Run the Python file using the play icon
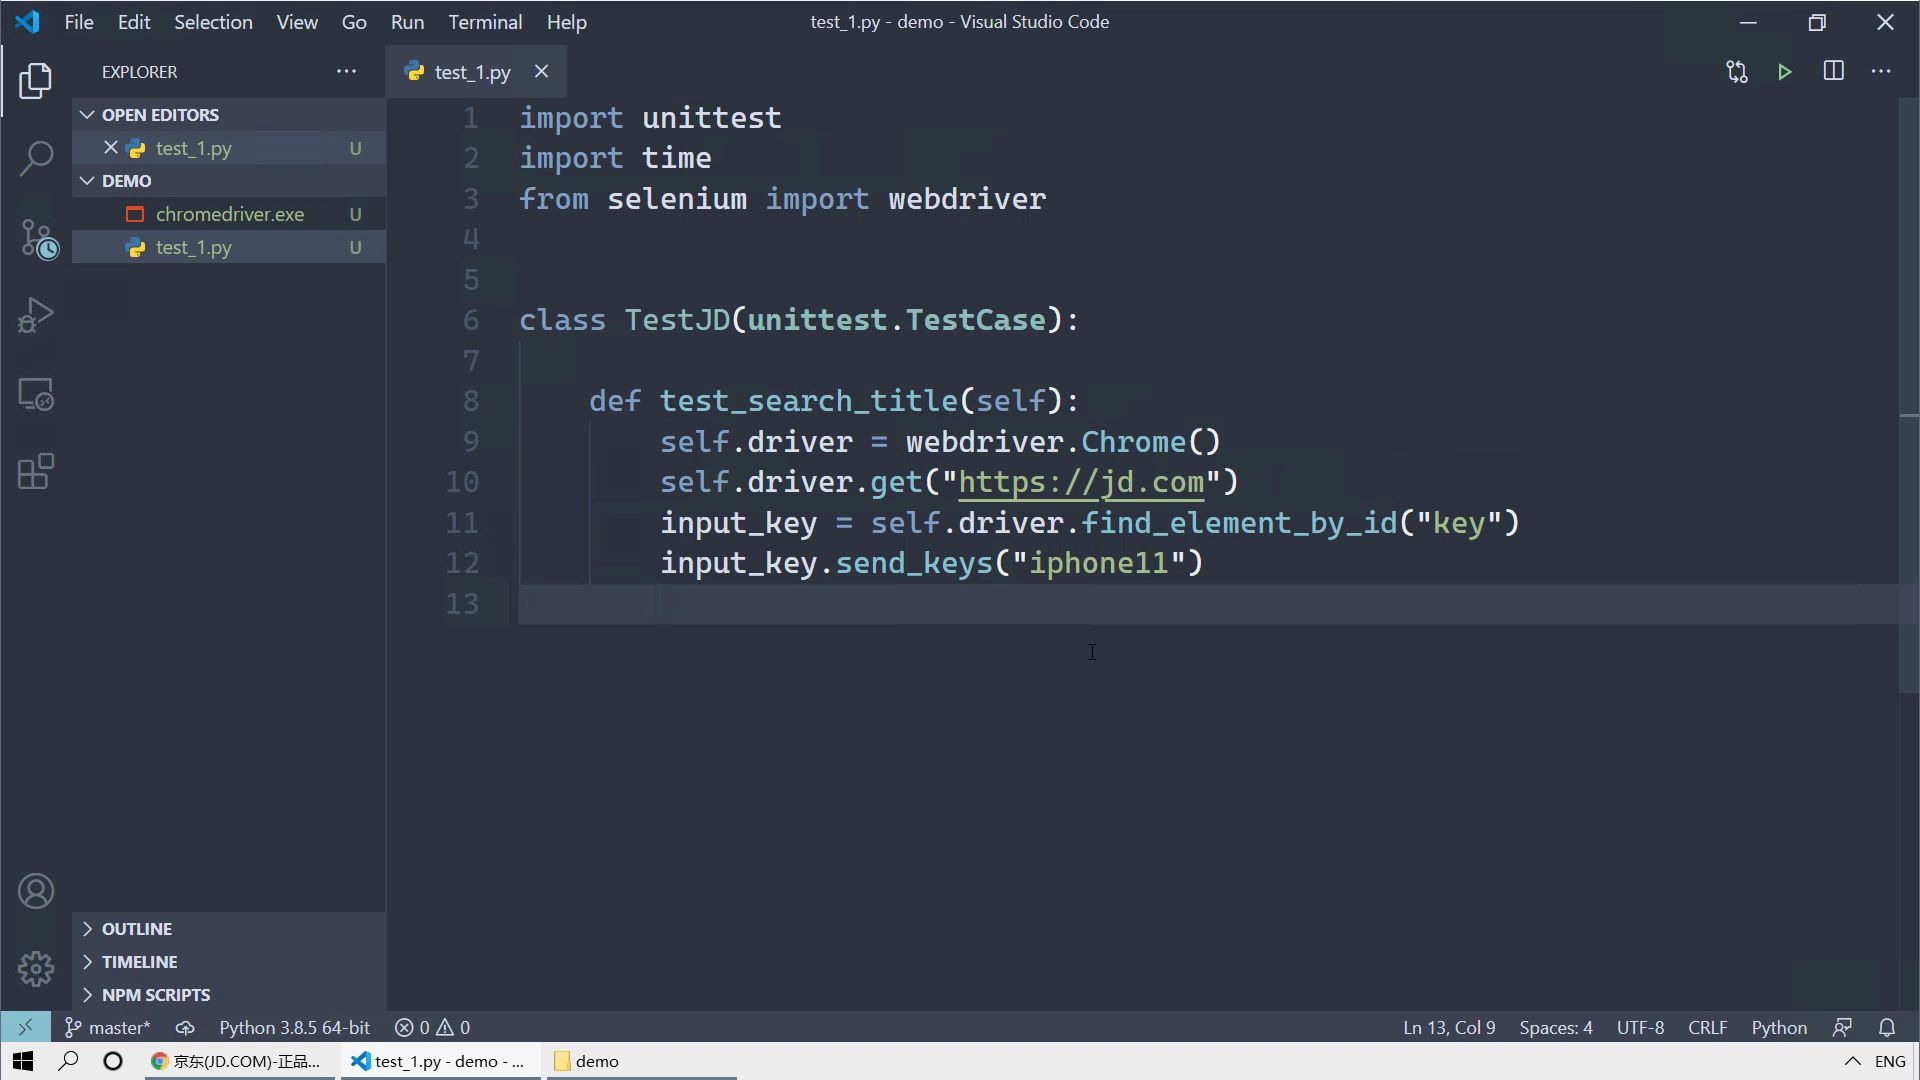 [1785, 71]
